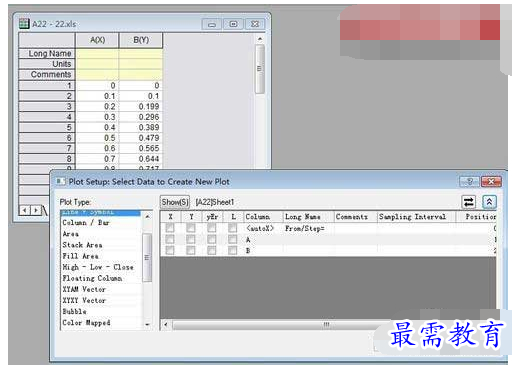Click worksheet cell with value 0.644
This screenshot has height=366, width=512.
pos(141,159)
